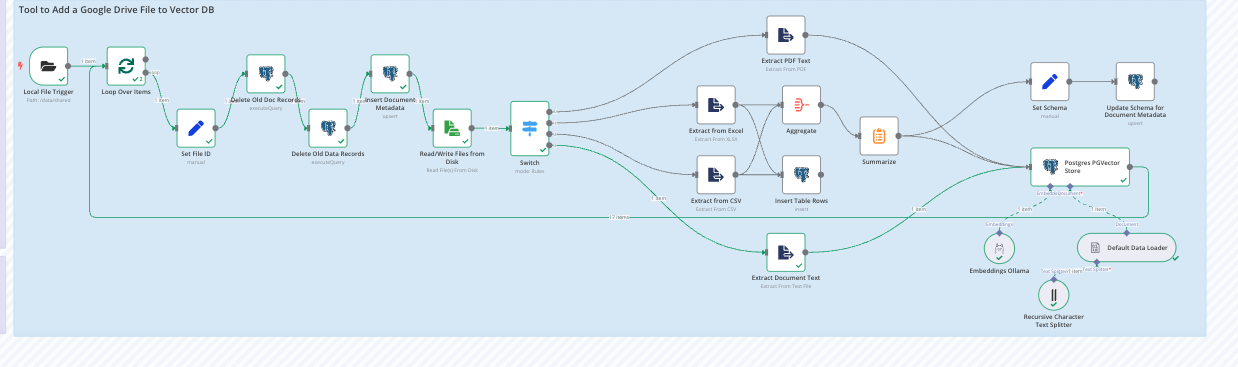This screenshot has height=367, width=1238.
Task: Open the Insert Document Metadata node
Action: point(390,74)
